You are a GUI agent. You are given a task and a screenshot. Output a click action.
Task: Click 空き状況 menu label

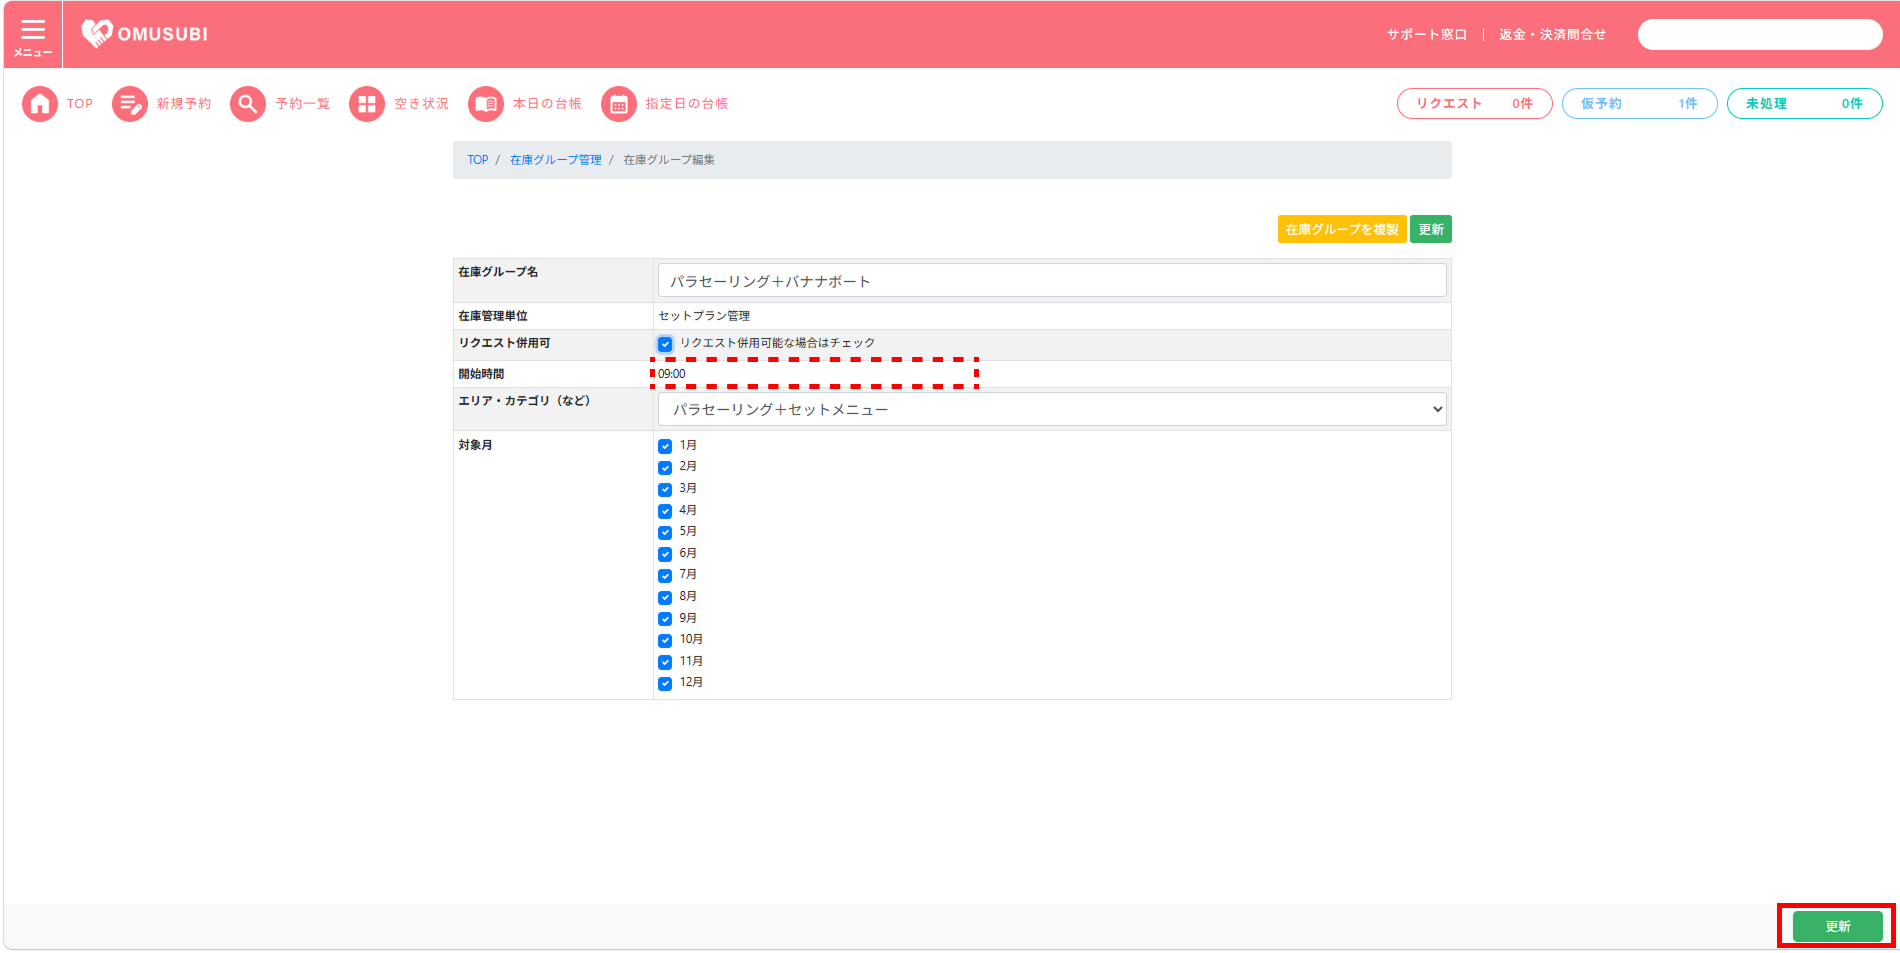[421, 104]
